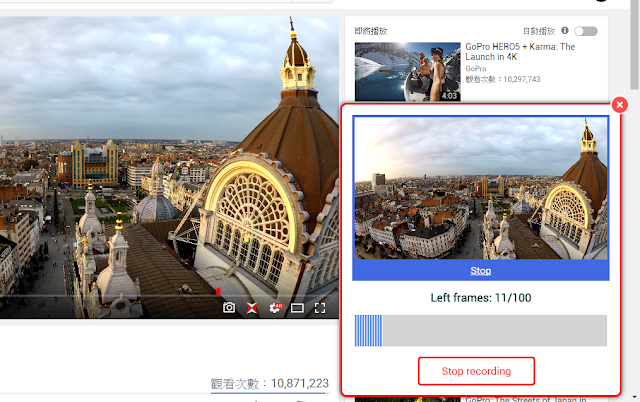This screenshot has width=640, height=402.
Task: Toggle the autoplay switch
Action: tap(586, 31)
